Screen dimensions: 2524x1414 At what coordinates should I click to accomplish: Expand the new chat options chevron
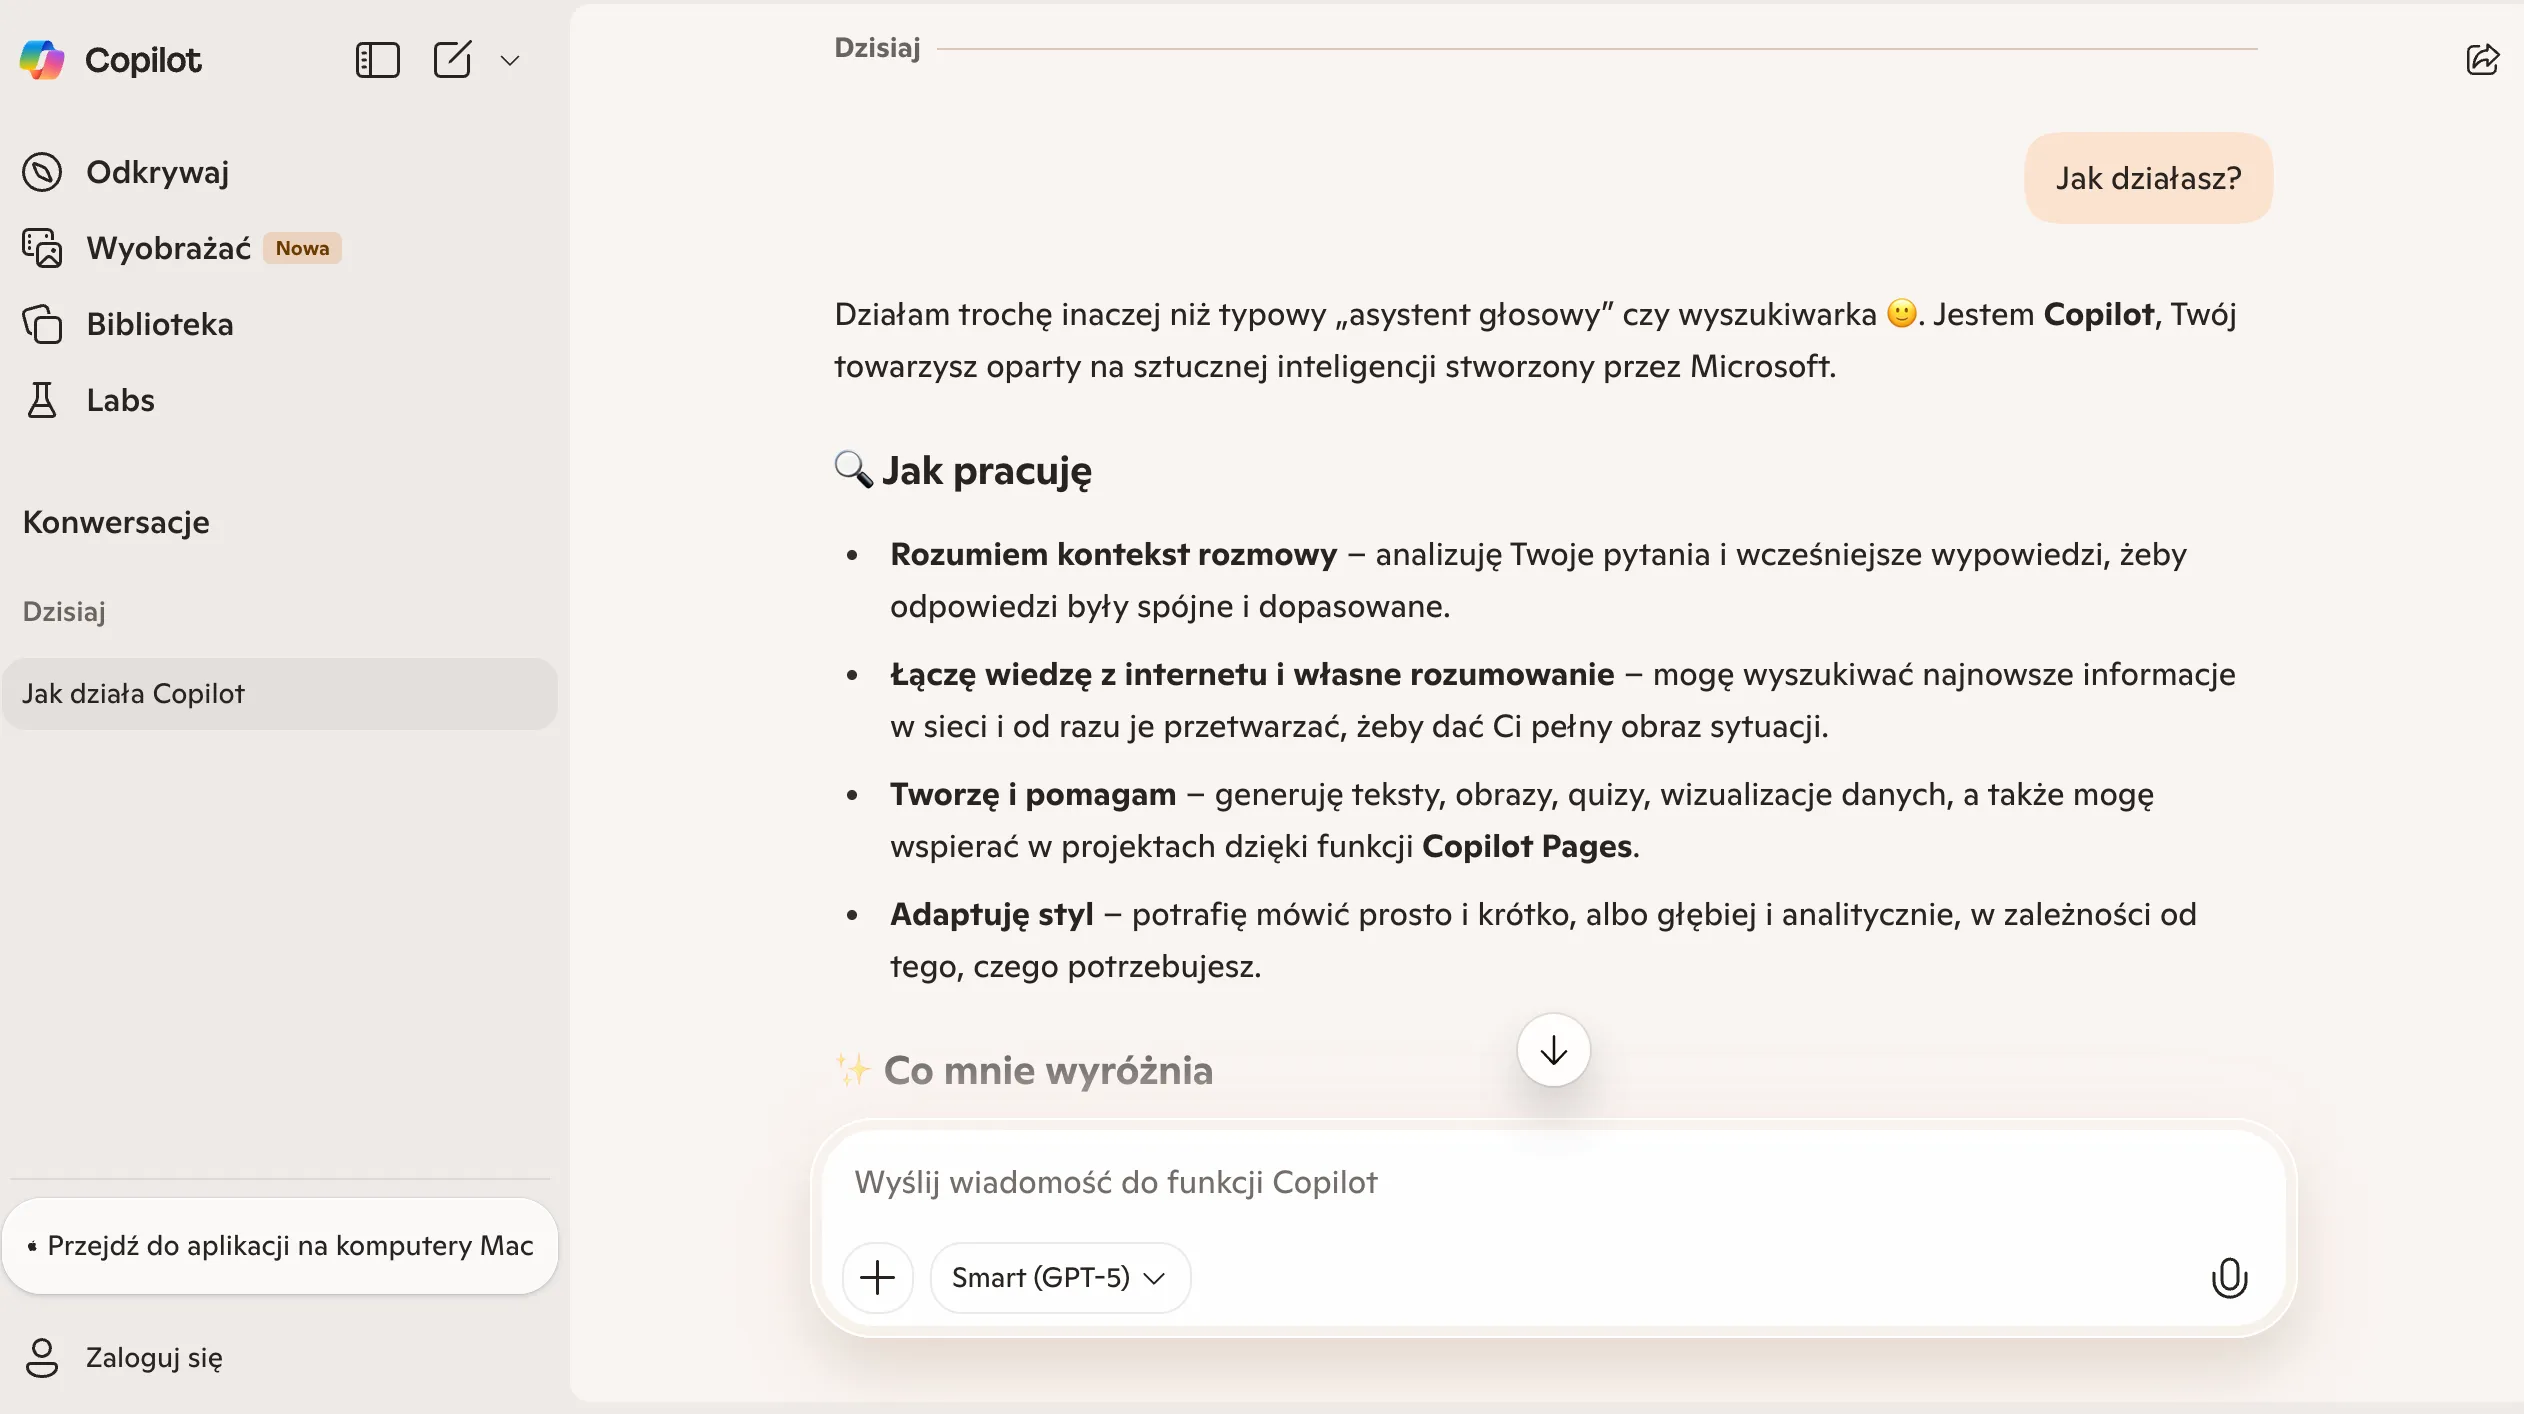tap(510, 60)
